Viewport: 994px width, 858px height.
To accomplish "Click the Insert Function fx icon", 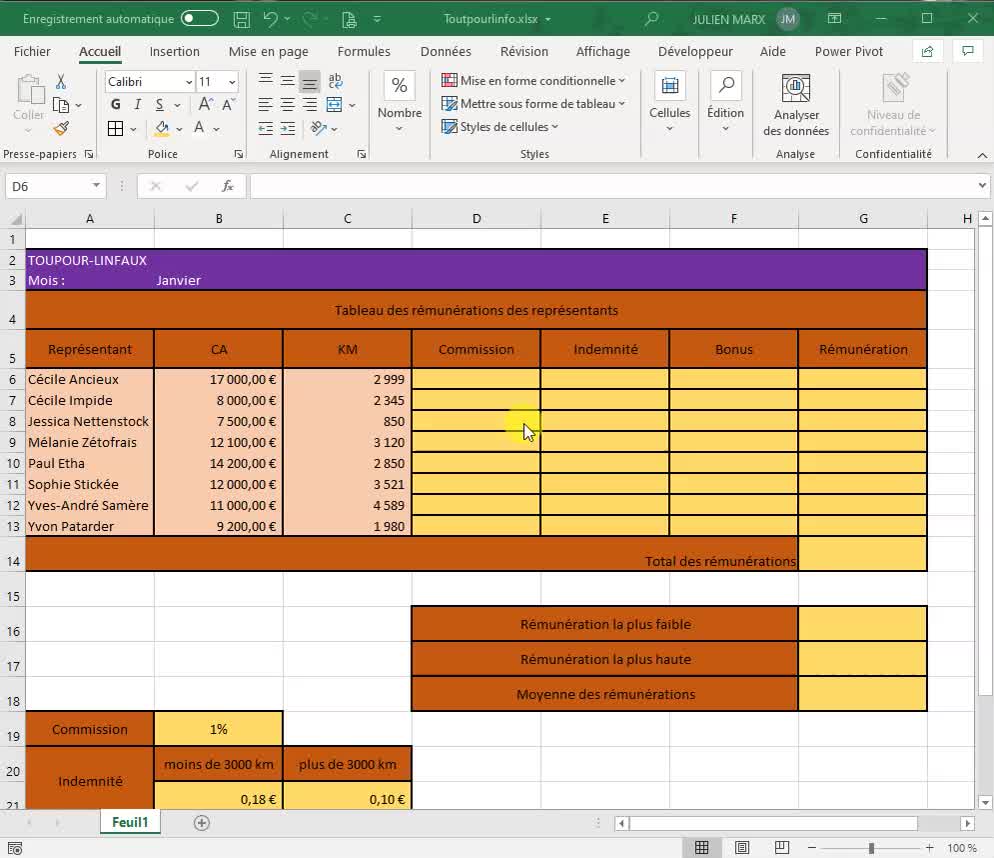I will coord(227,186).
